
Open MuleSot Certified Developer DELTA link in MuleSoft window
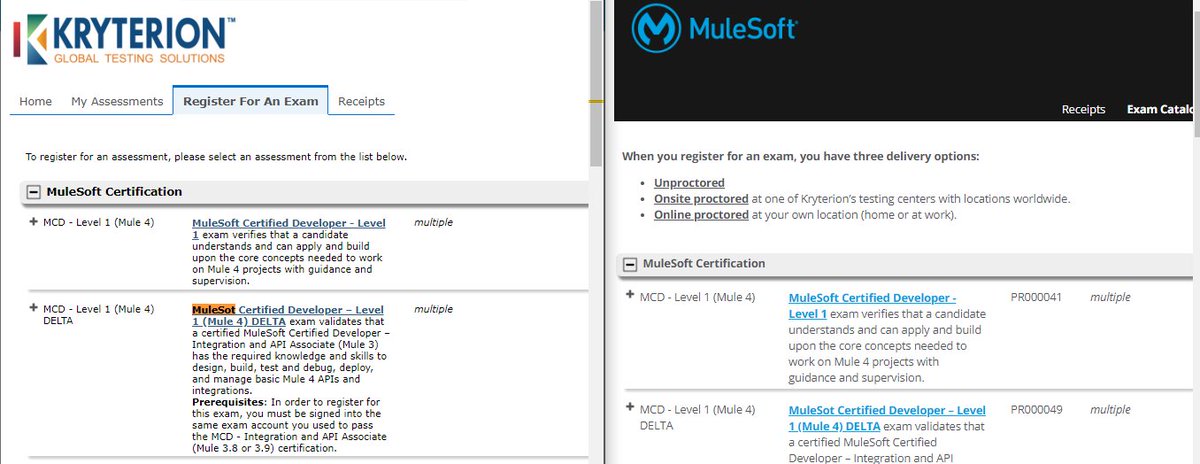[x=887, y=418]
